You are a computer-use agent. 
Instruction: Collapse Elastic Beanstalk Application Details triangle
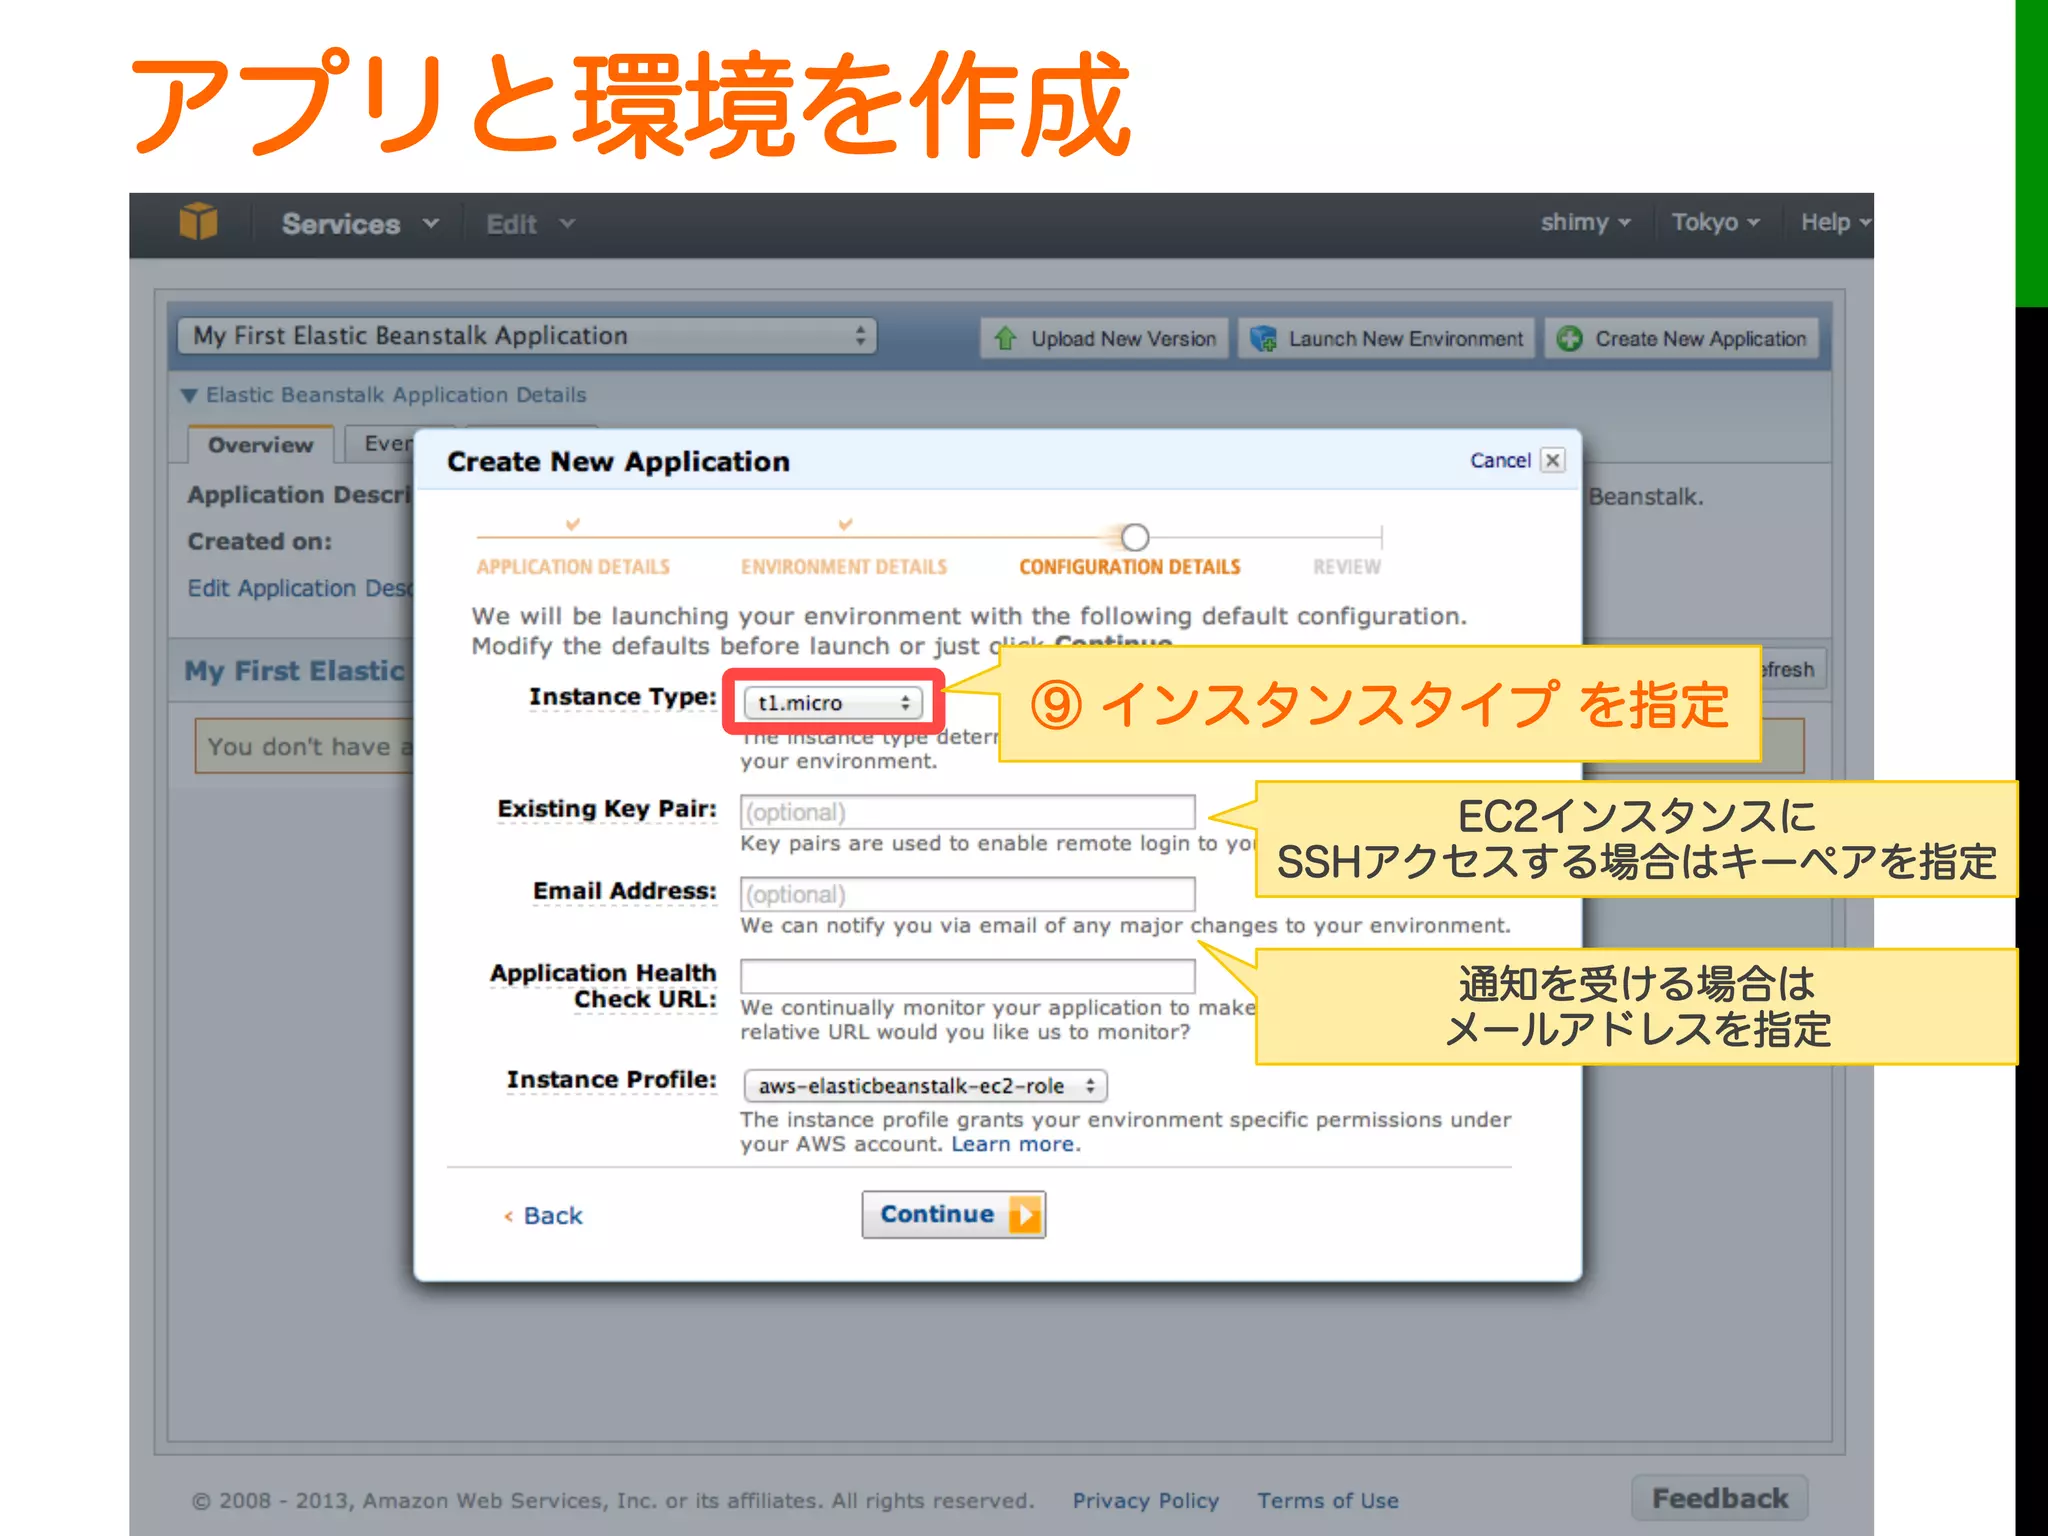(x=189, y=396)
